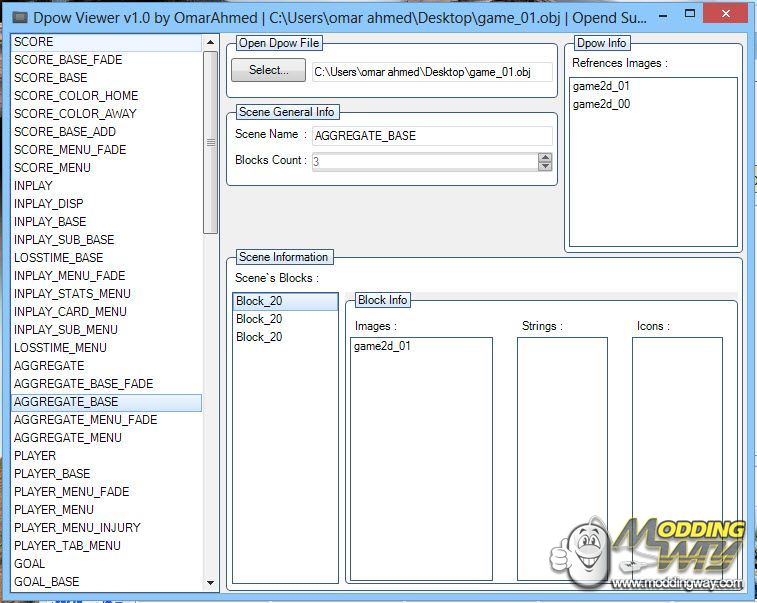Screen dimensions: 757x603
Task: Select game2d_00 in Refrences Images list
Action: coord(601,104)
